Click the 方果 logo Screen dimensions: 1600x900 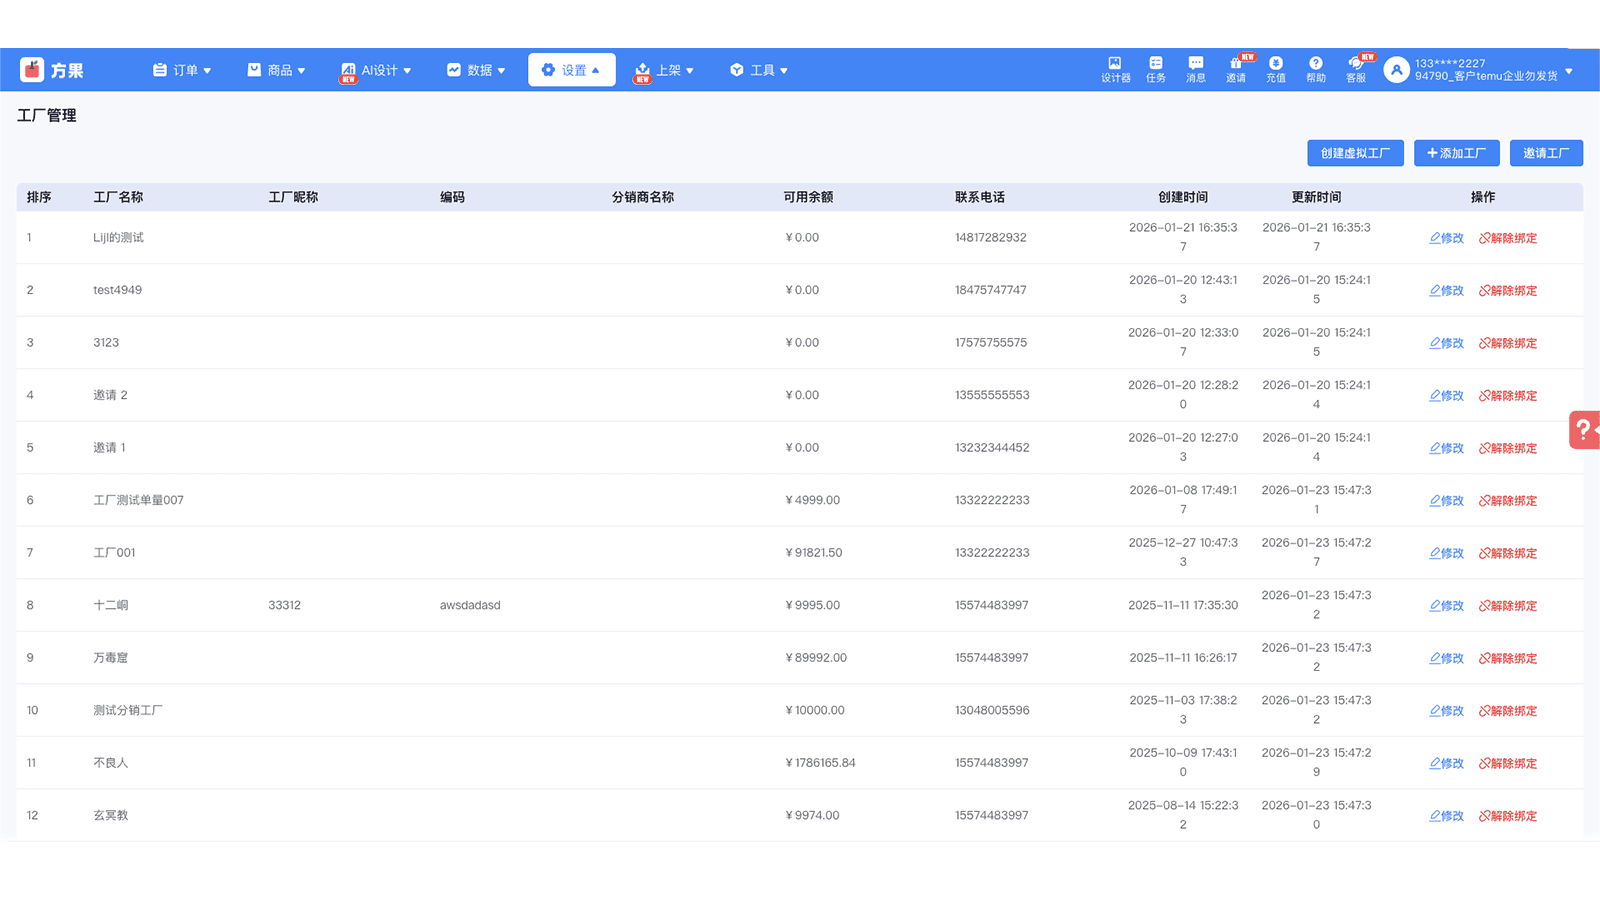coord(52,69)
